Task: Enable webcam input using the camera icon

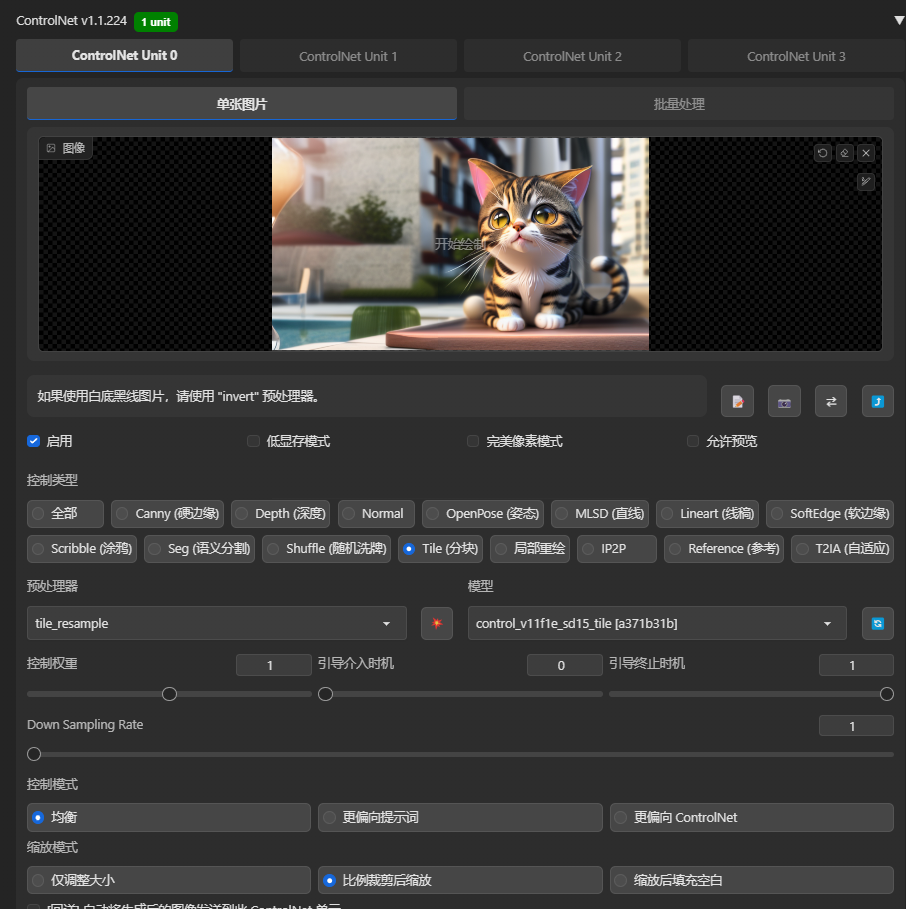Action: pos(784,400)
